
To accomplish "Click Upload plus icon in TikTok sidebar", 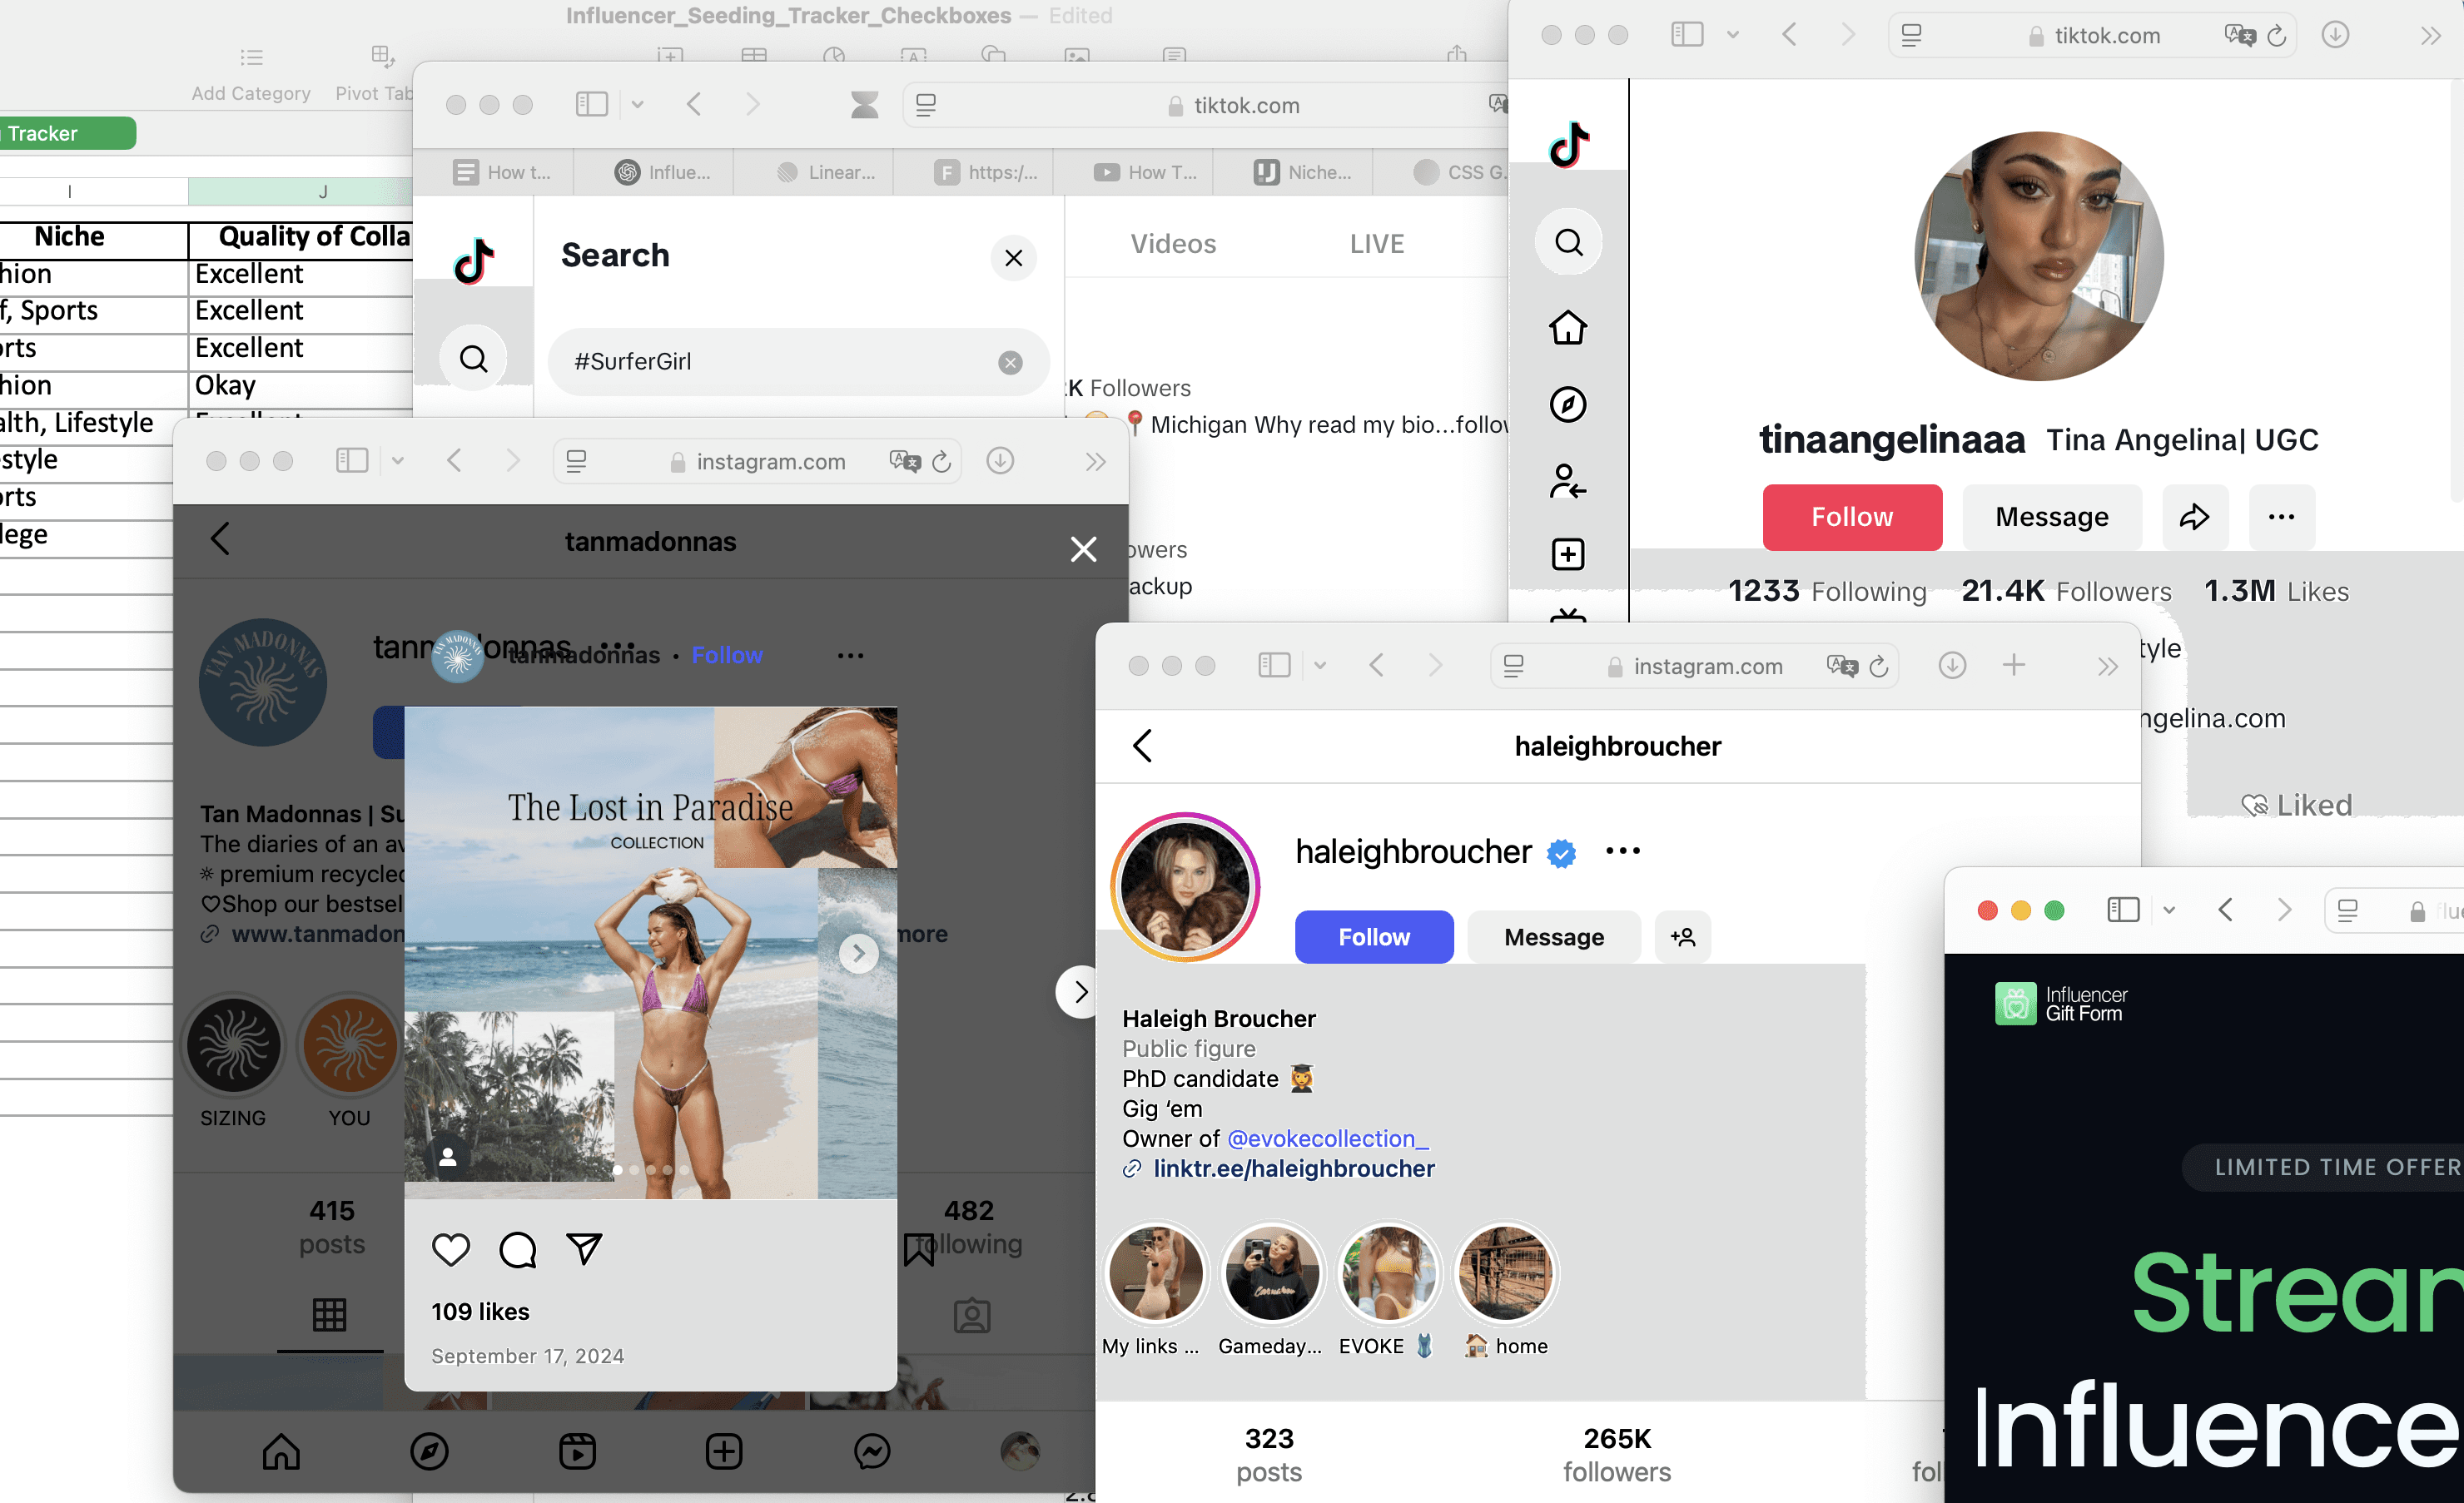I will pyautogui.click(x=1568, y=554).
